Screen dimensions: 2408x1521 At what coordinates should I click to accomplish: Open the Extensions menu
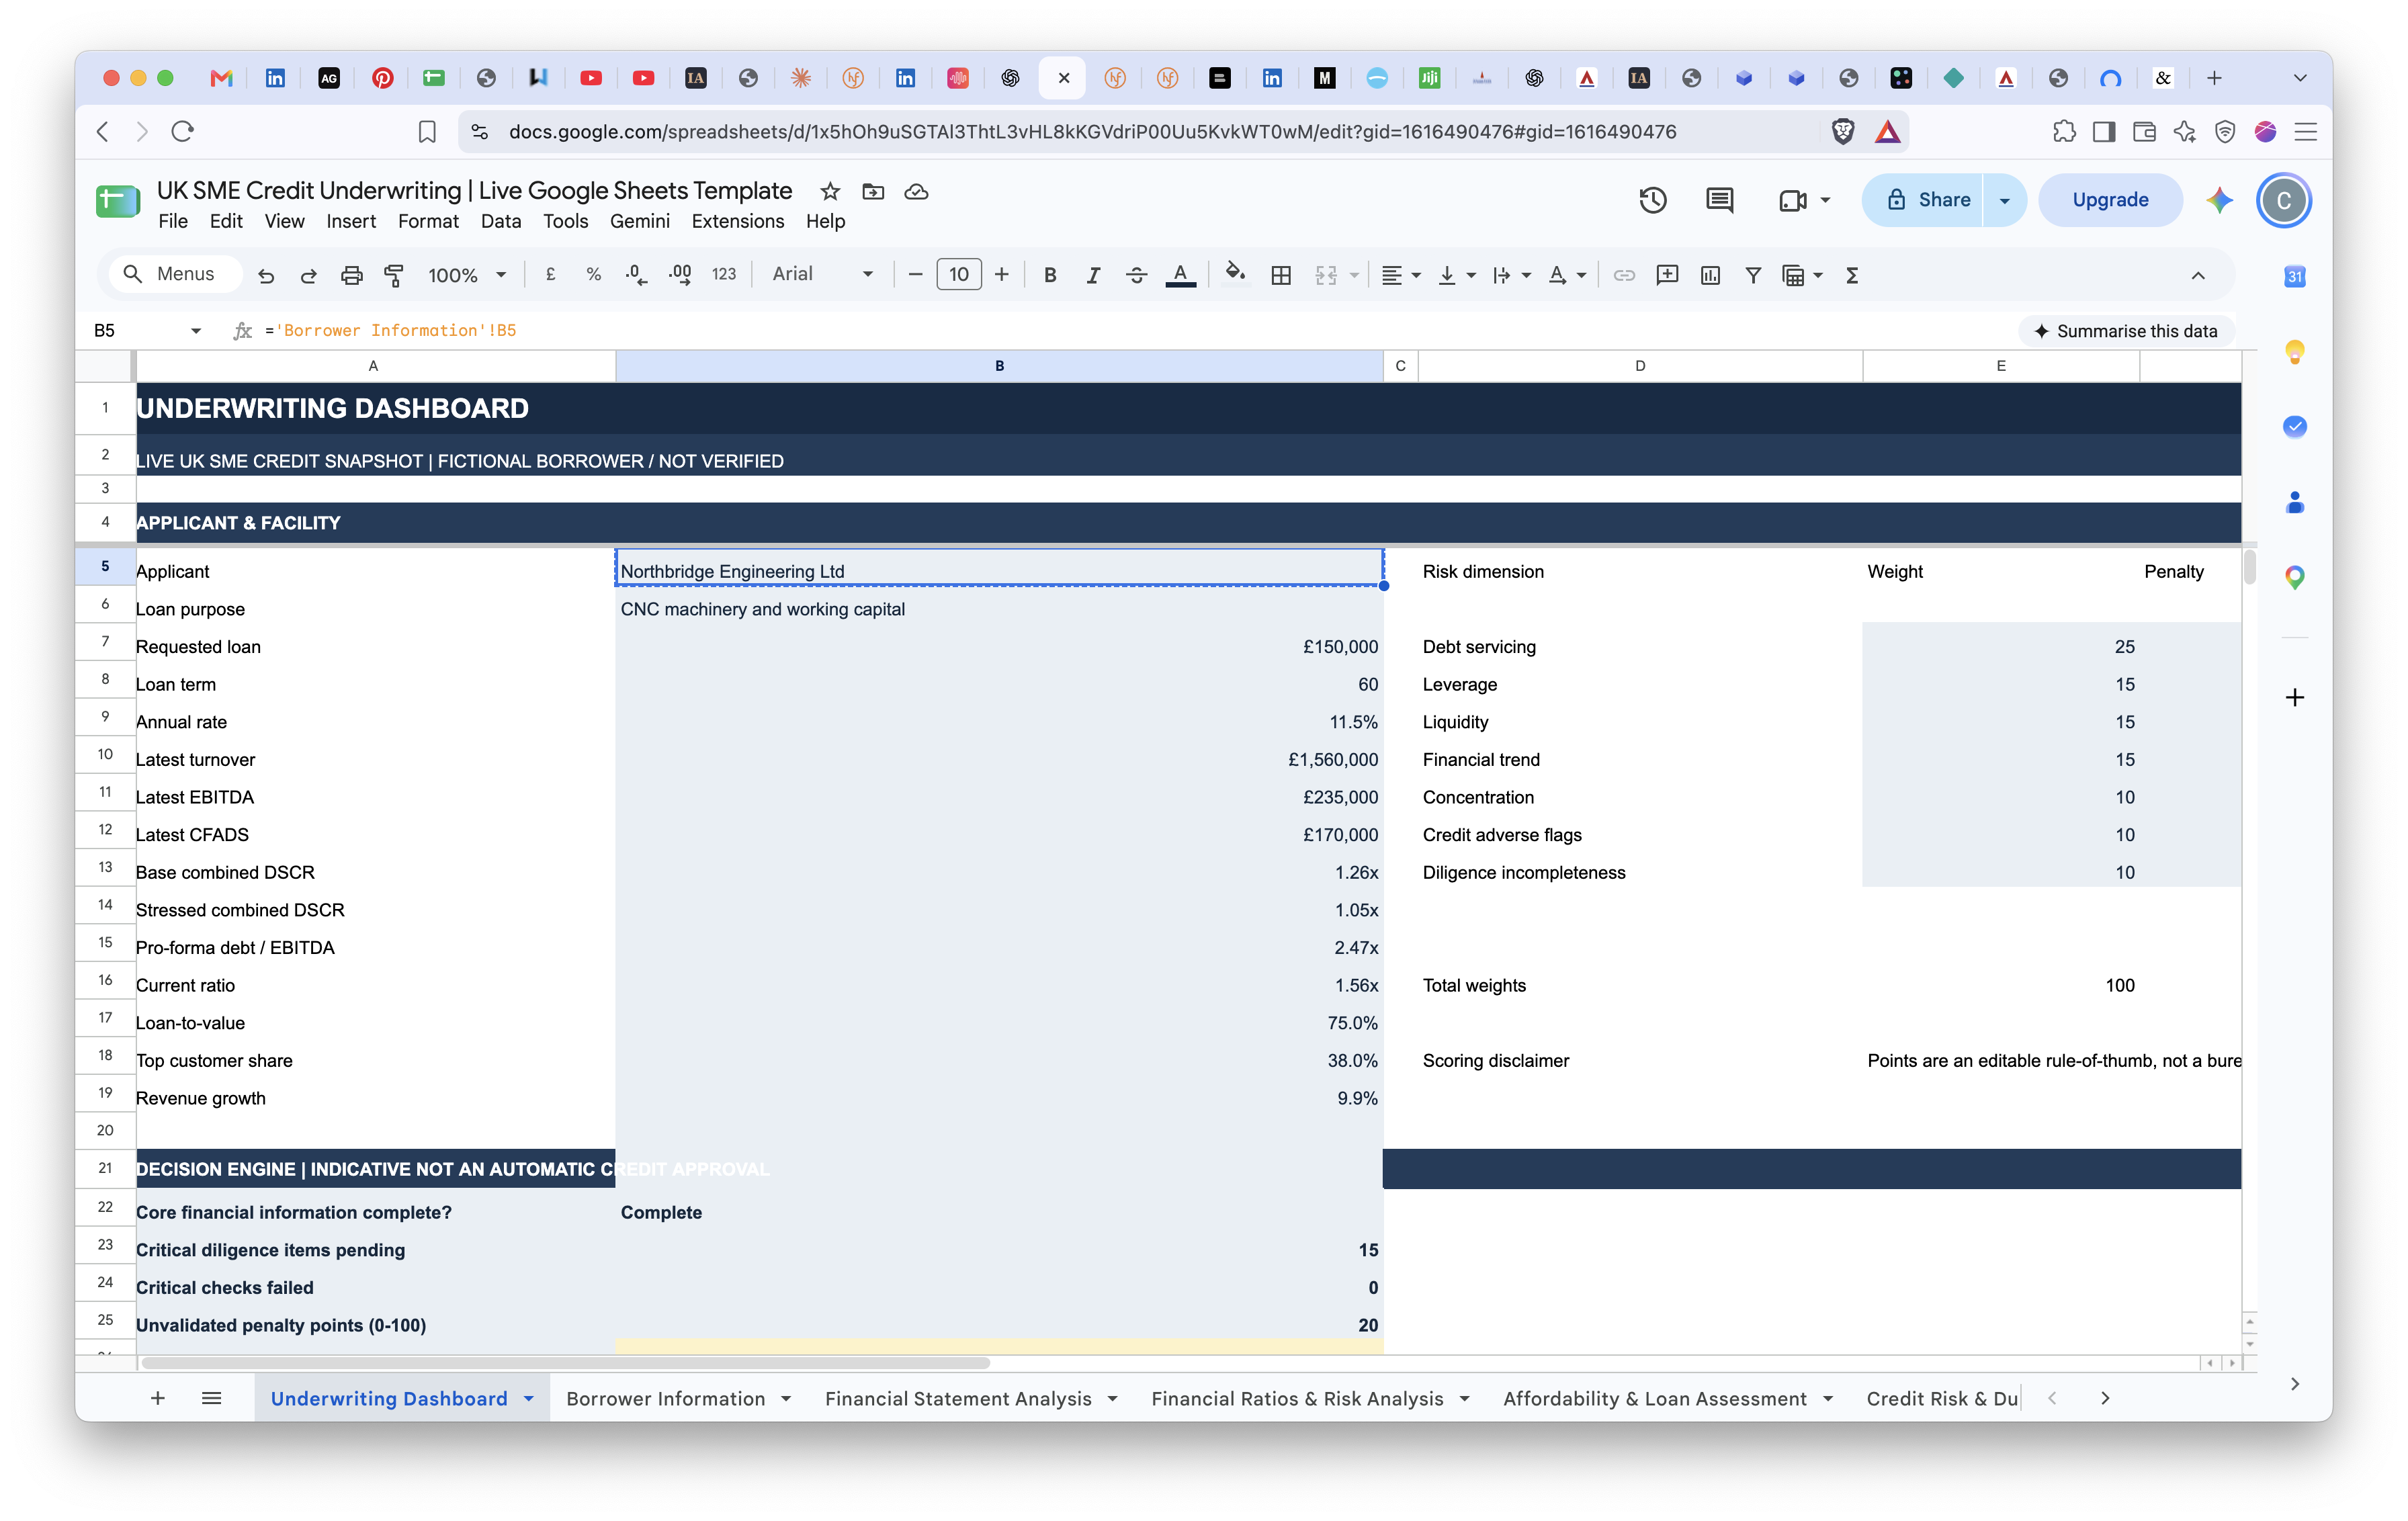pyautogui.click(x=737, y=221)
